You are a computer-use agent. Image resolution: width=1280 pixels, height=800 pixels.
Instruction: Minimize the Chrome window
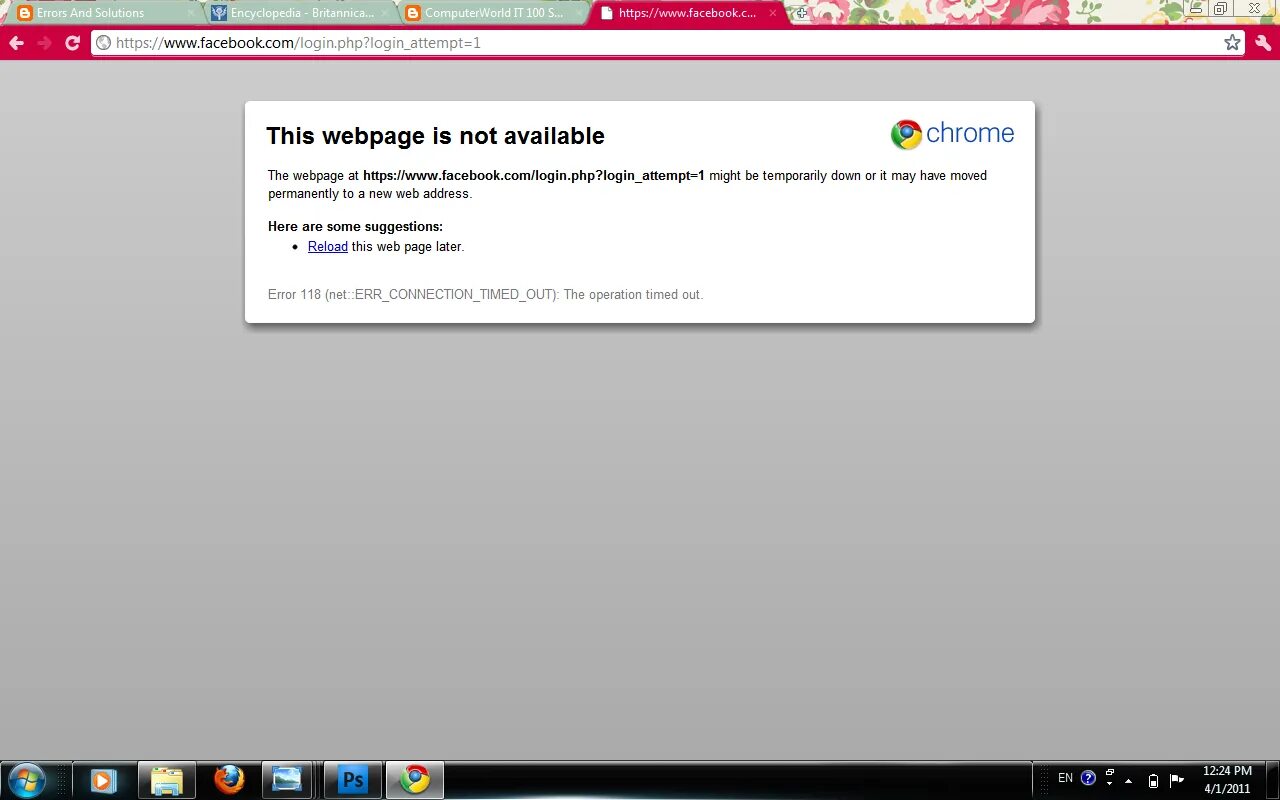[x=1195, y=8]
